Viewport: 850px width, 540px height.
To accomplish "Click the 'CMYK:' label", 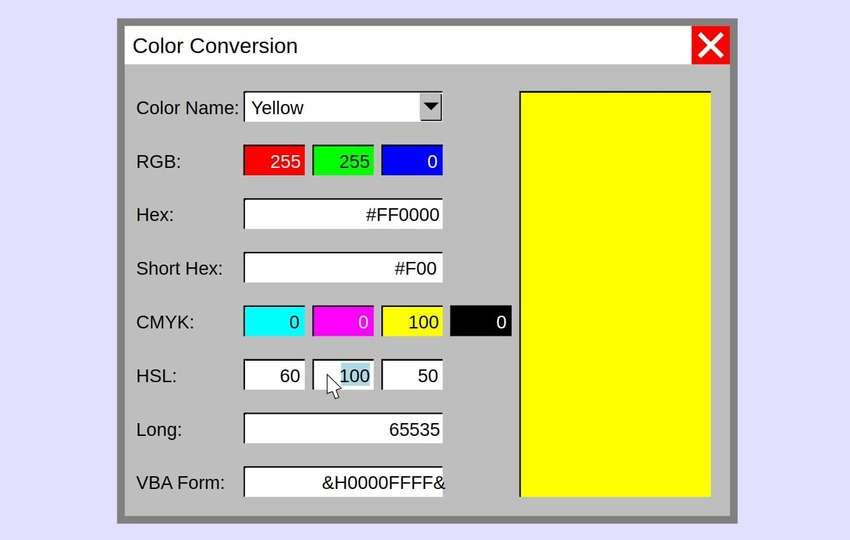I will pos(165,322).
